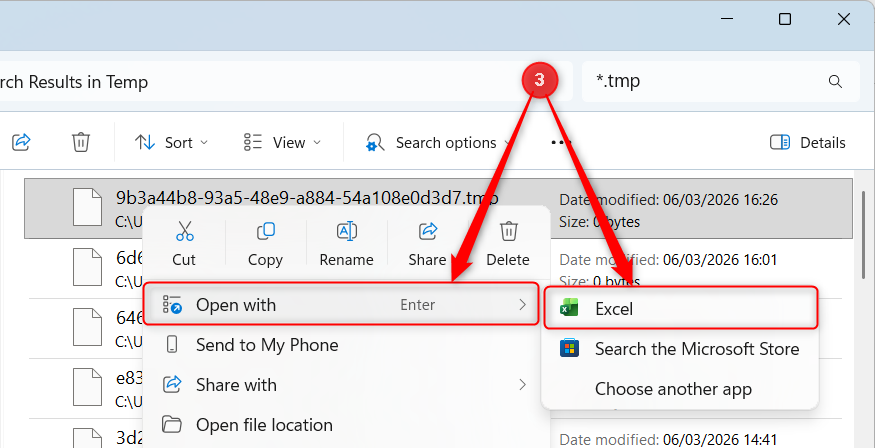
Task: Open the Search options dropdown
Action: click(438, 143)
